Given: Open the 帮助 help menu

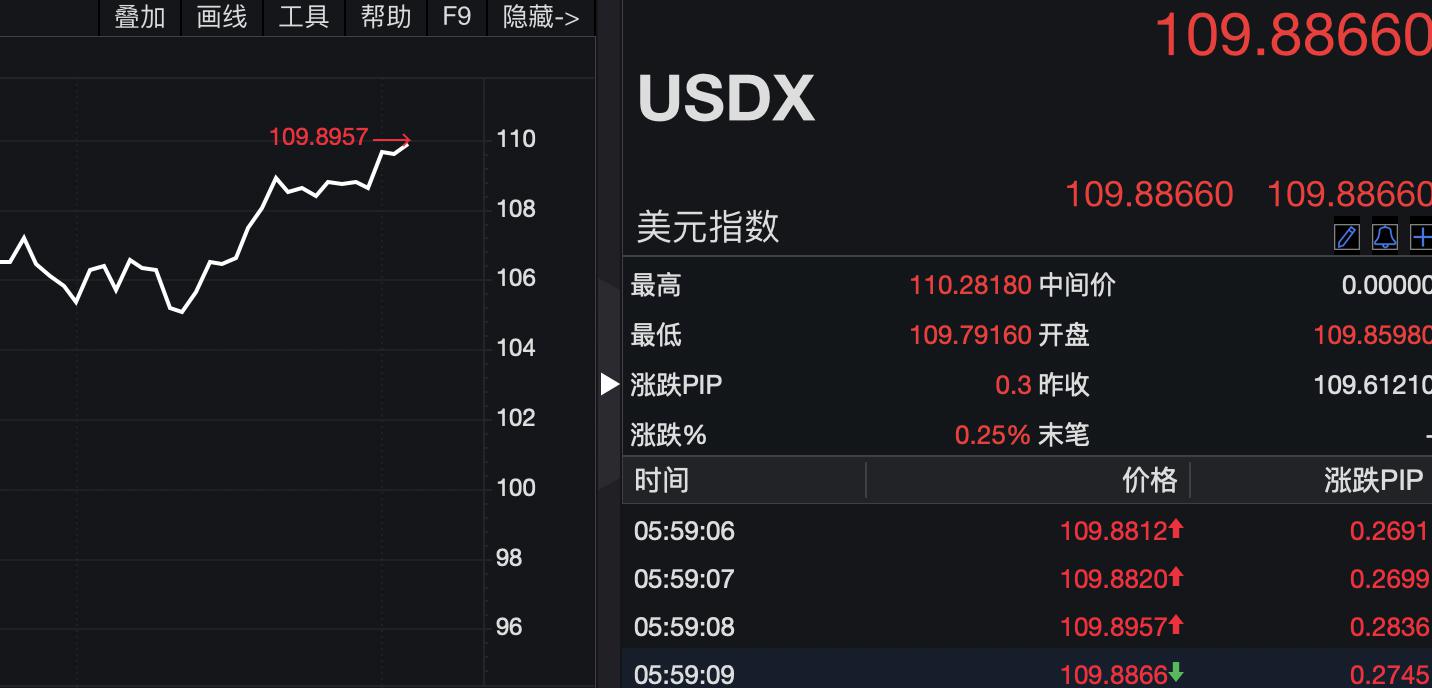Looking at the screenshot, I should point(385,17).
